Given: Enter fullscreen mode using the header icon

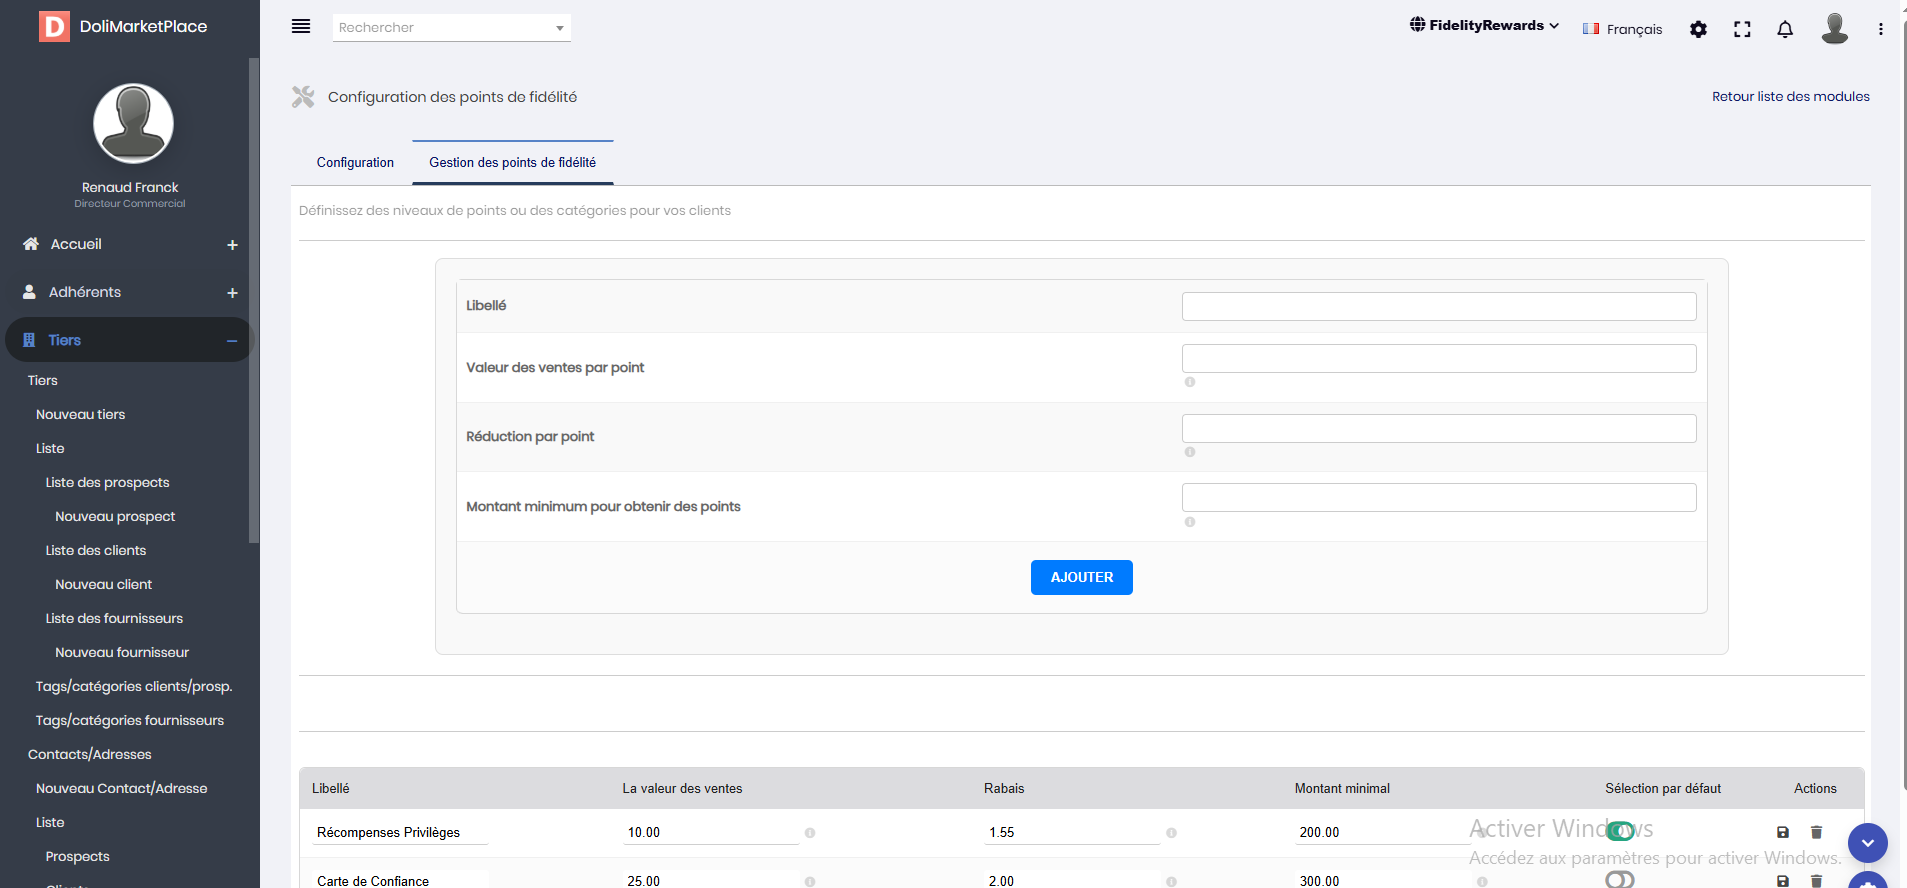Looking at the screenshot, I should point(1742,29).
